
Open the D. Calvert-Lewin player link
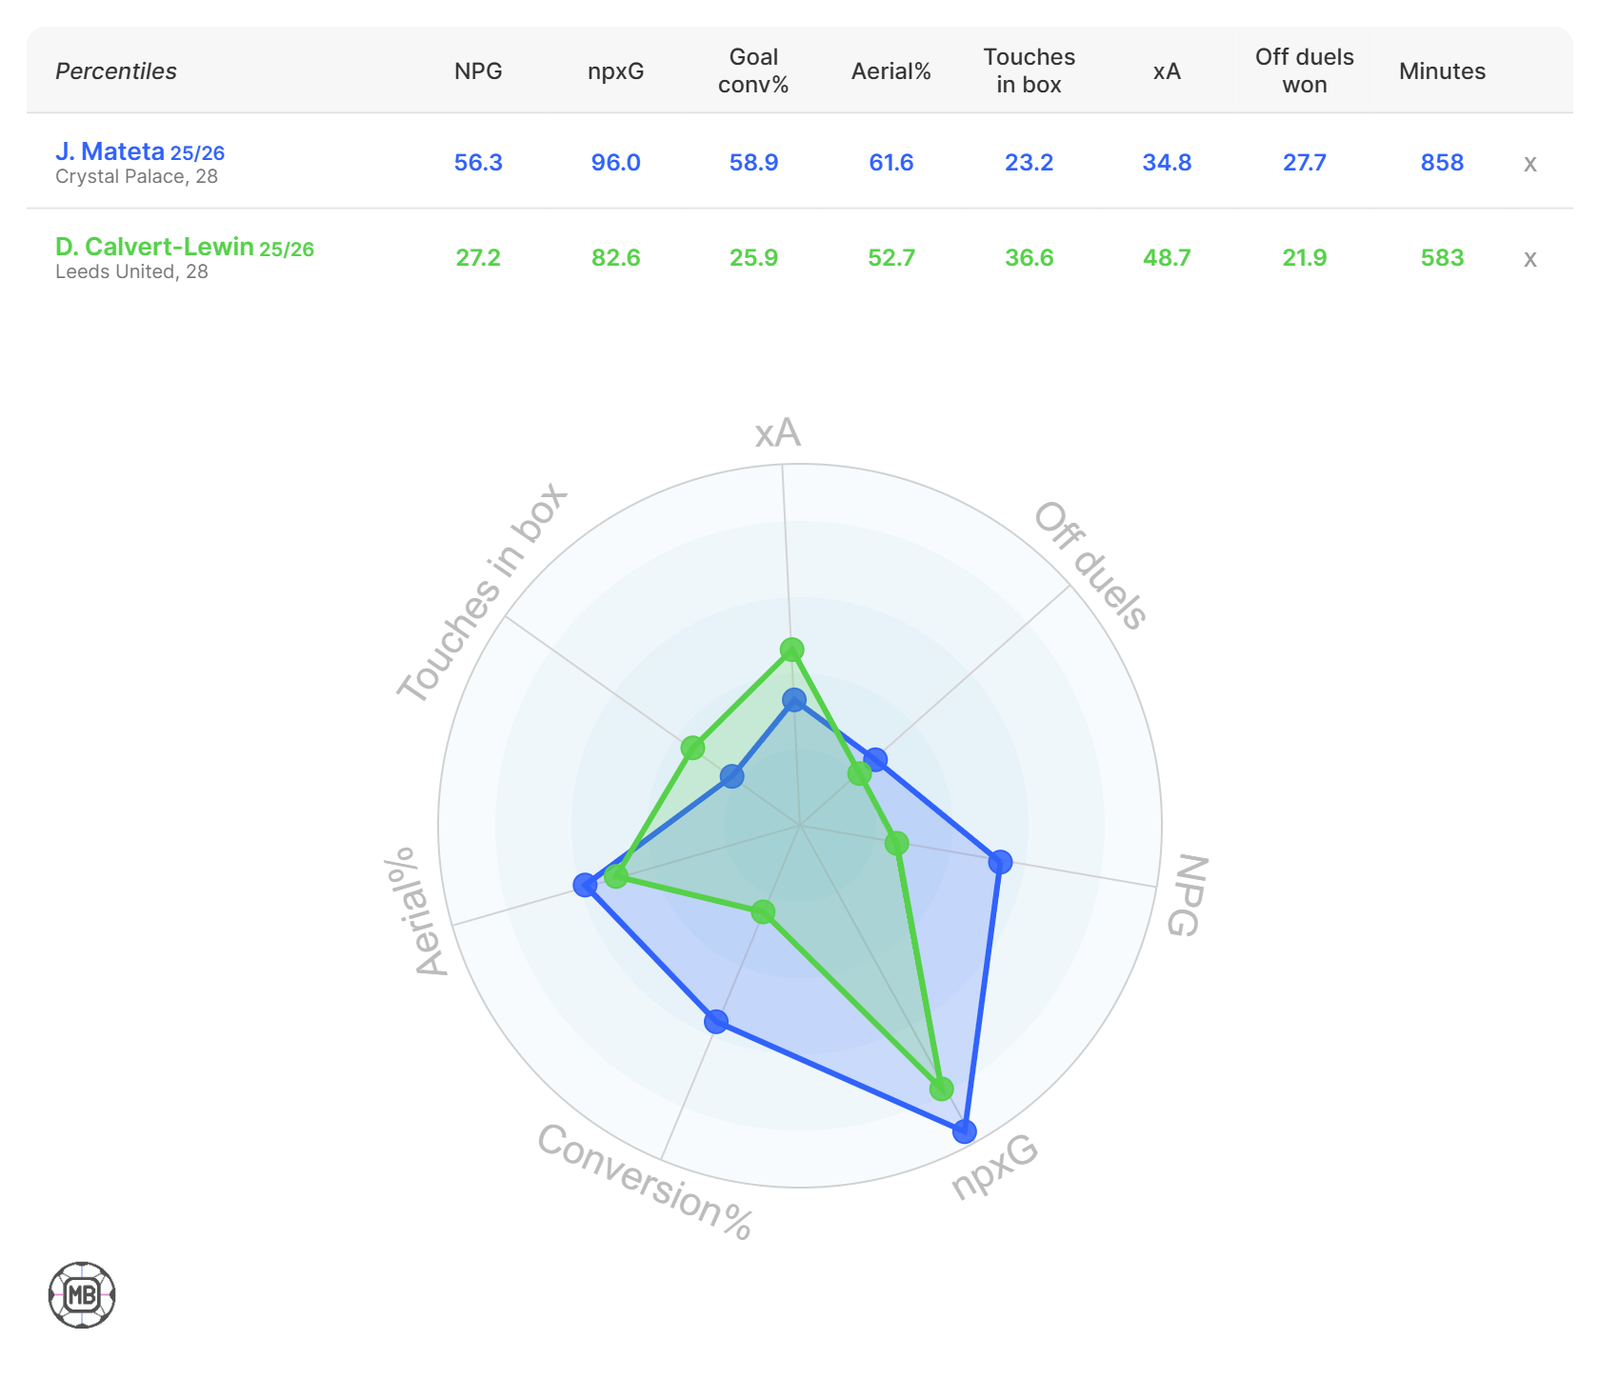[x=154, y=247]
